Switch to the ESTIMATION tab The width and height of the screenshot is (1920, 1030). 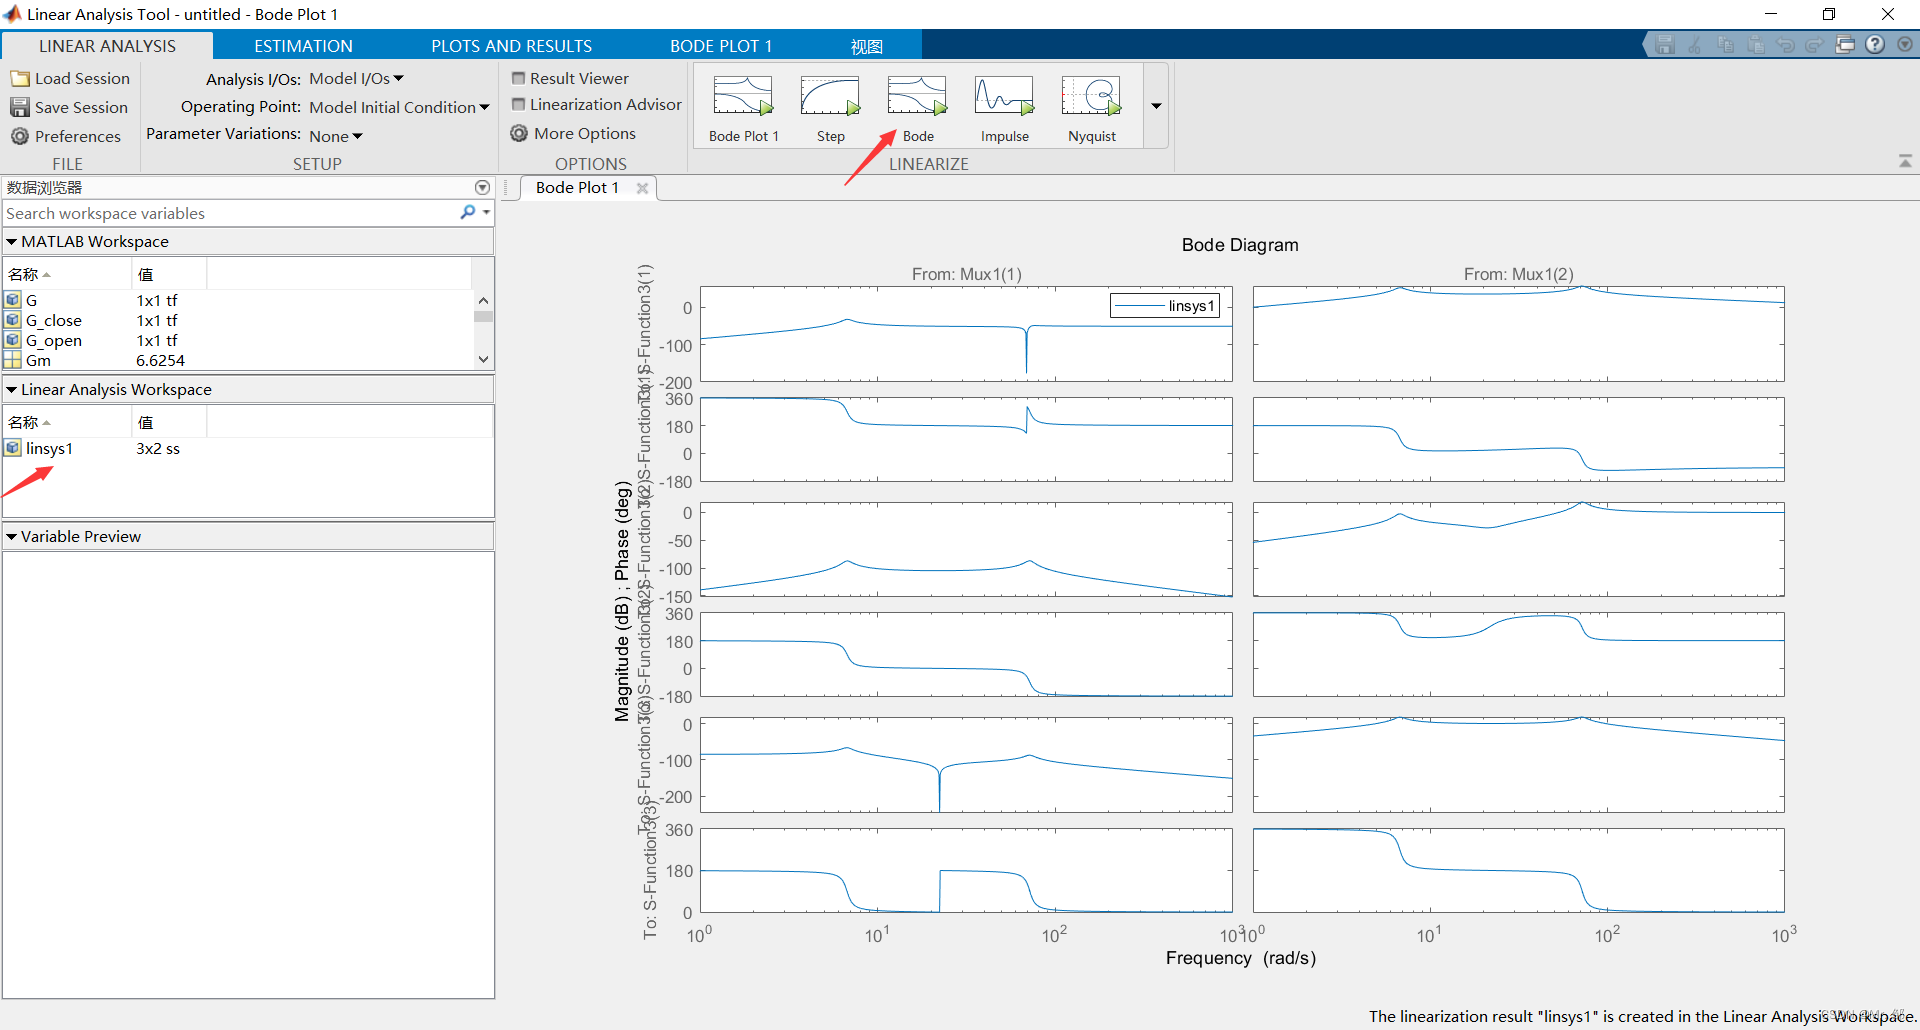[x=303, y=46]
